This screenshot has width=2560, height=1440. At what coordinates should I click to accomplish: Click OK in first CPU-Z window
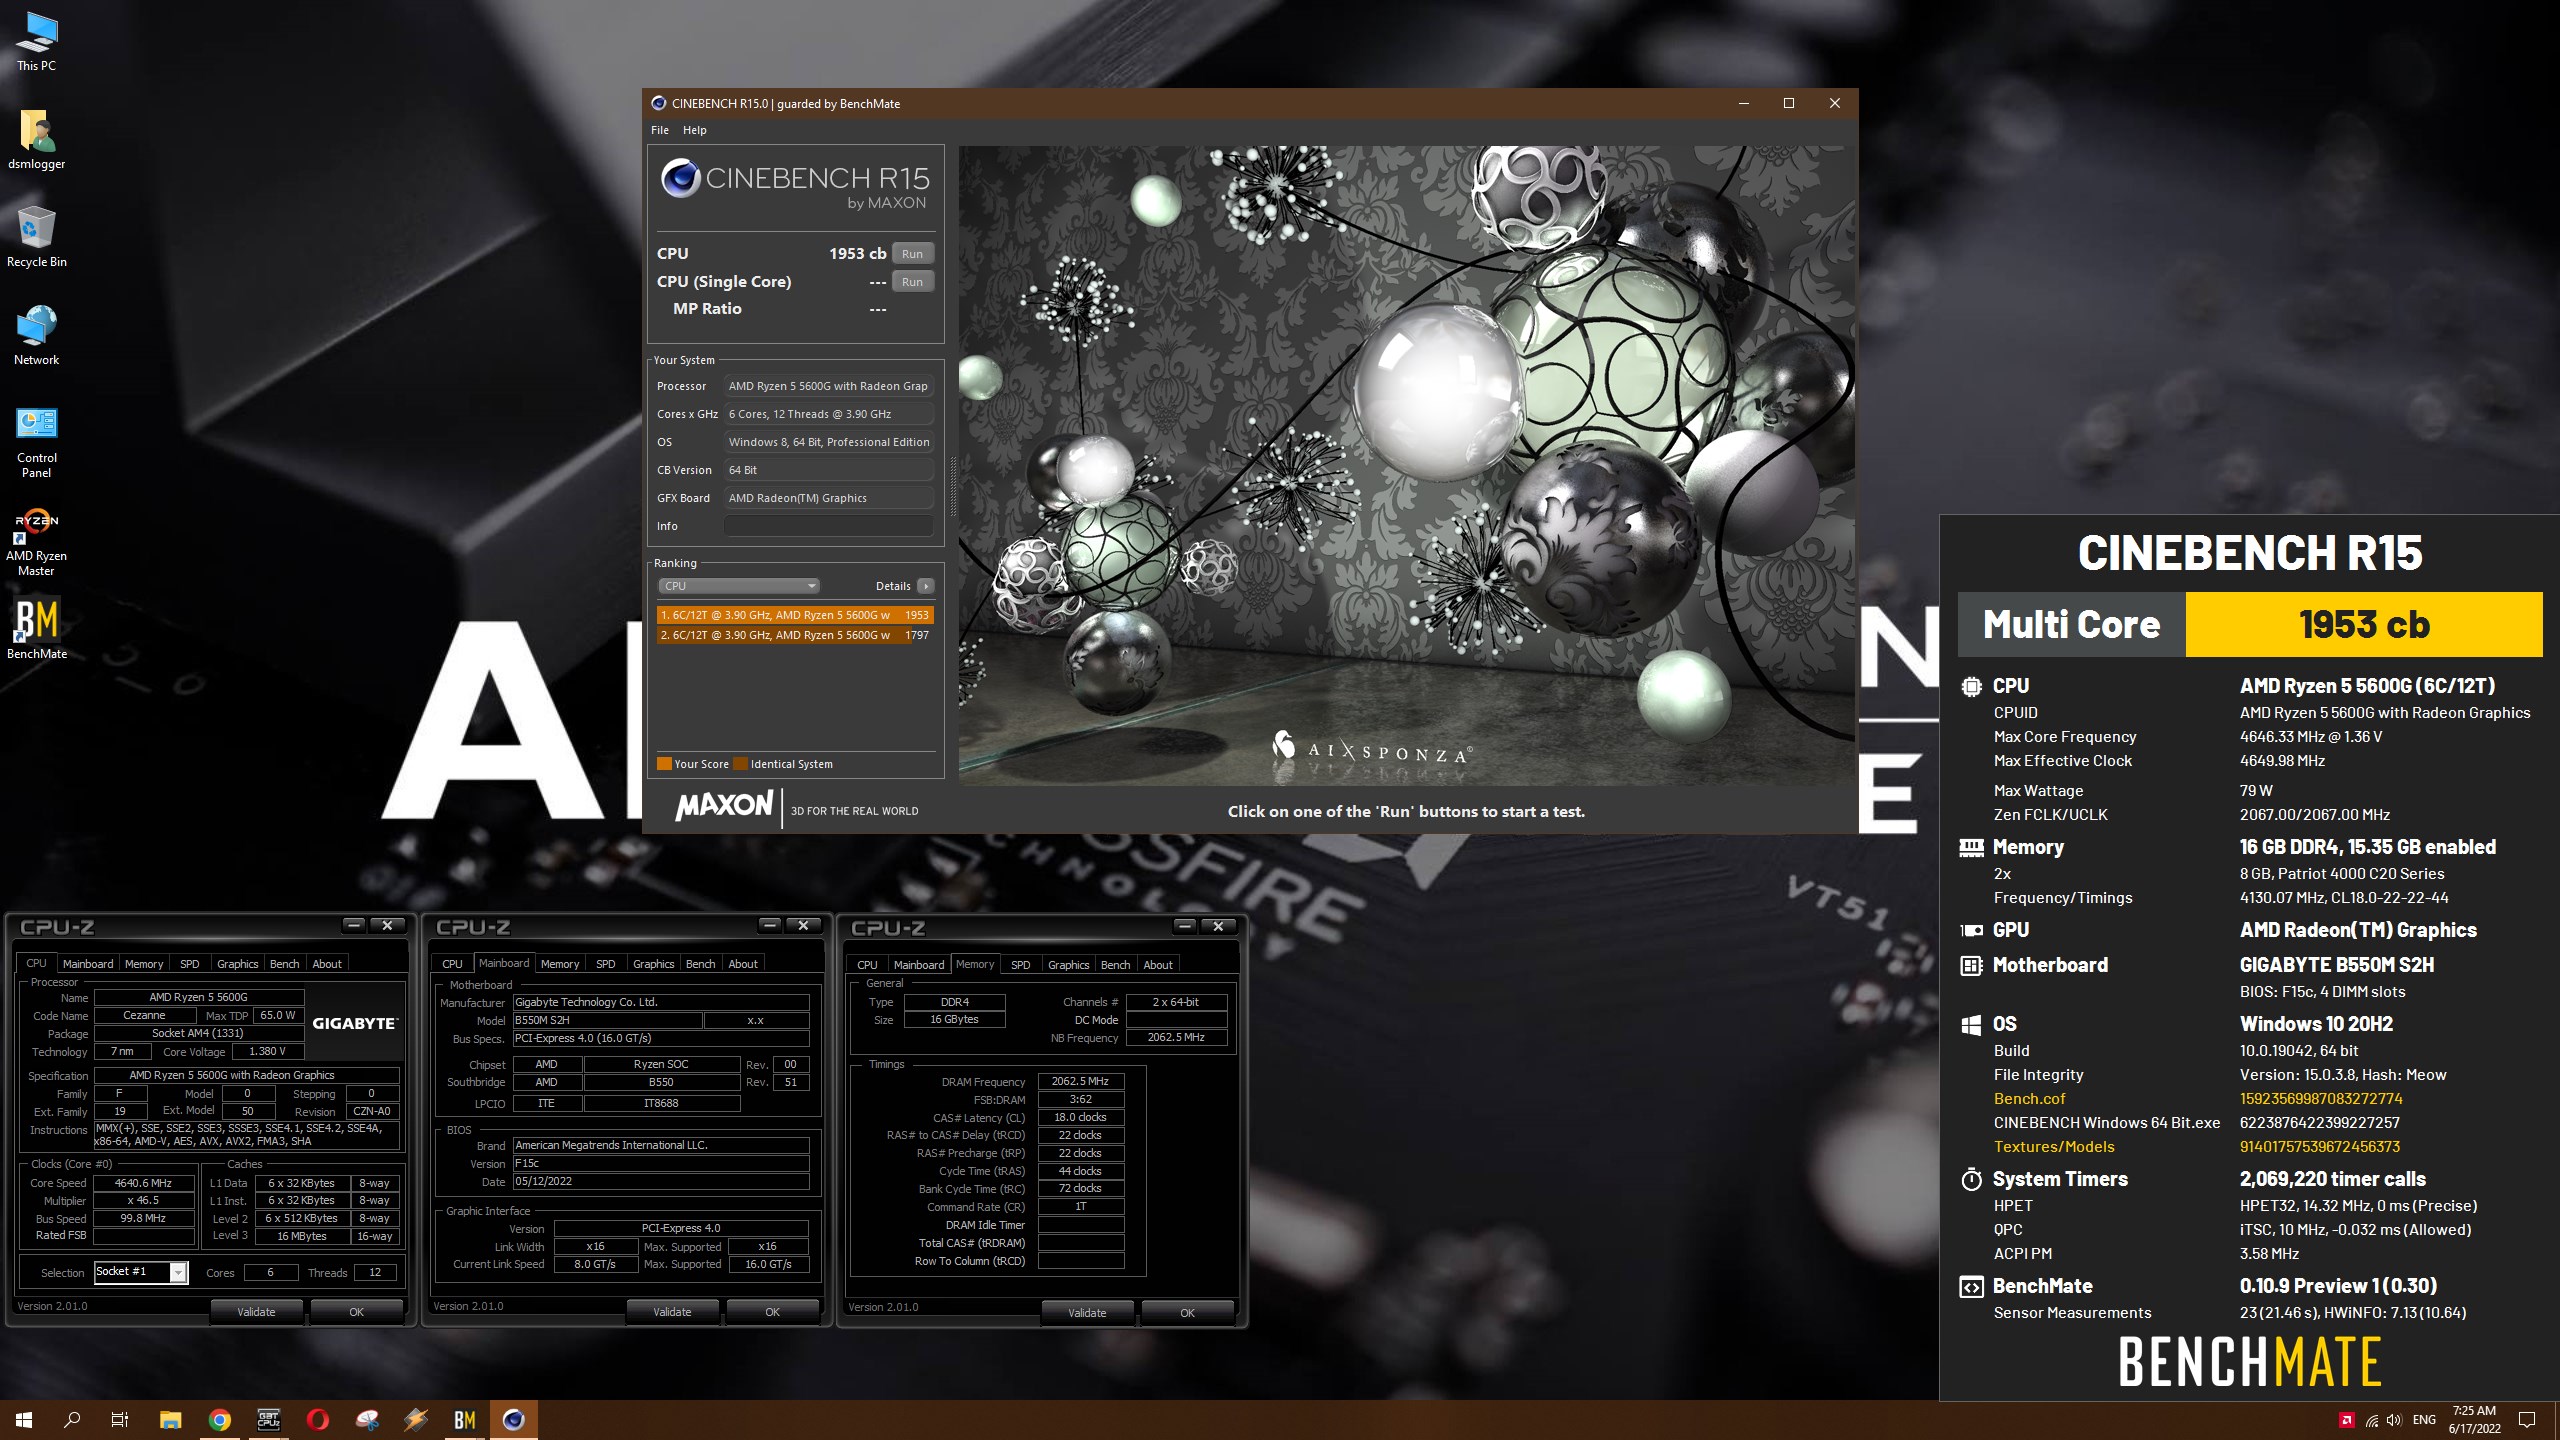tap(356, 1312)
